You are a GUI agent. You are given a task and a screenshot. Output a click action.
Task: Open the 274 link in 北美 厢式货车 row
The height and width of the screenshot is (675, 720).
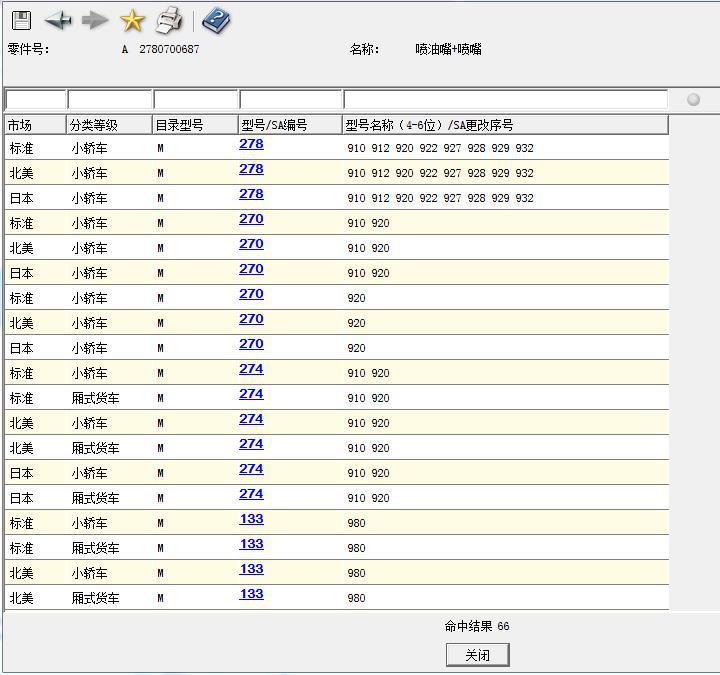click(x=251, y=444)
